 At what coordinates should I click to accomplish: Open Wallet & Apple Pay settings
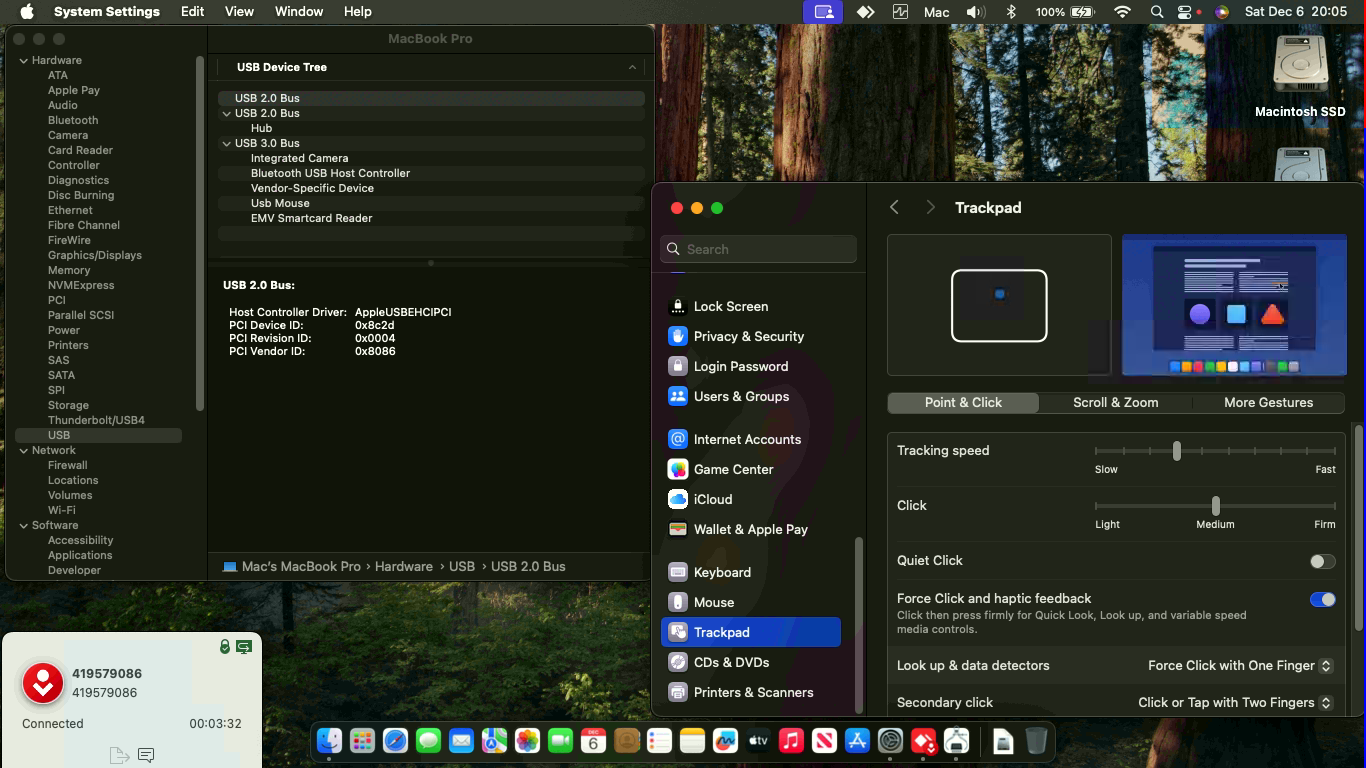pos(750,529)
